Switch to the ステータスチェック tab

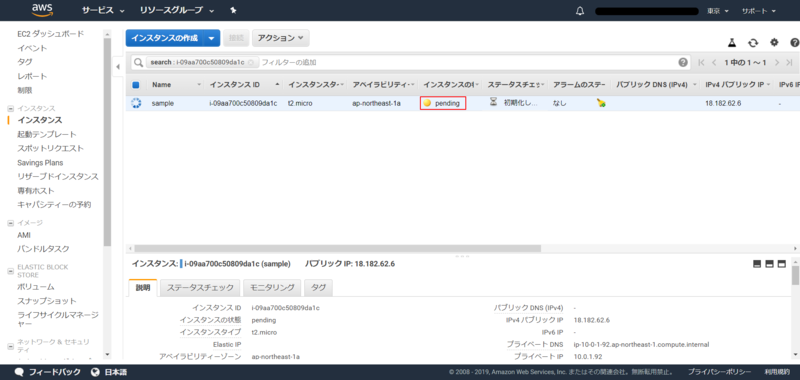click(x=200, y=288)
